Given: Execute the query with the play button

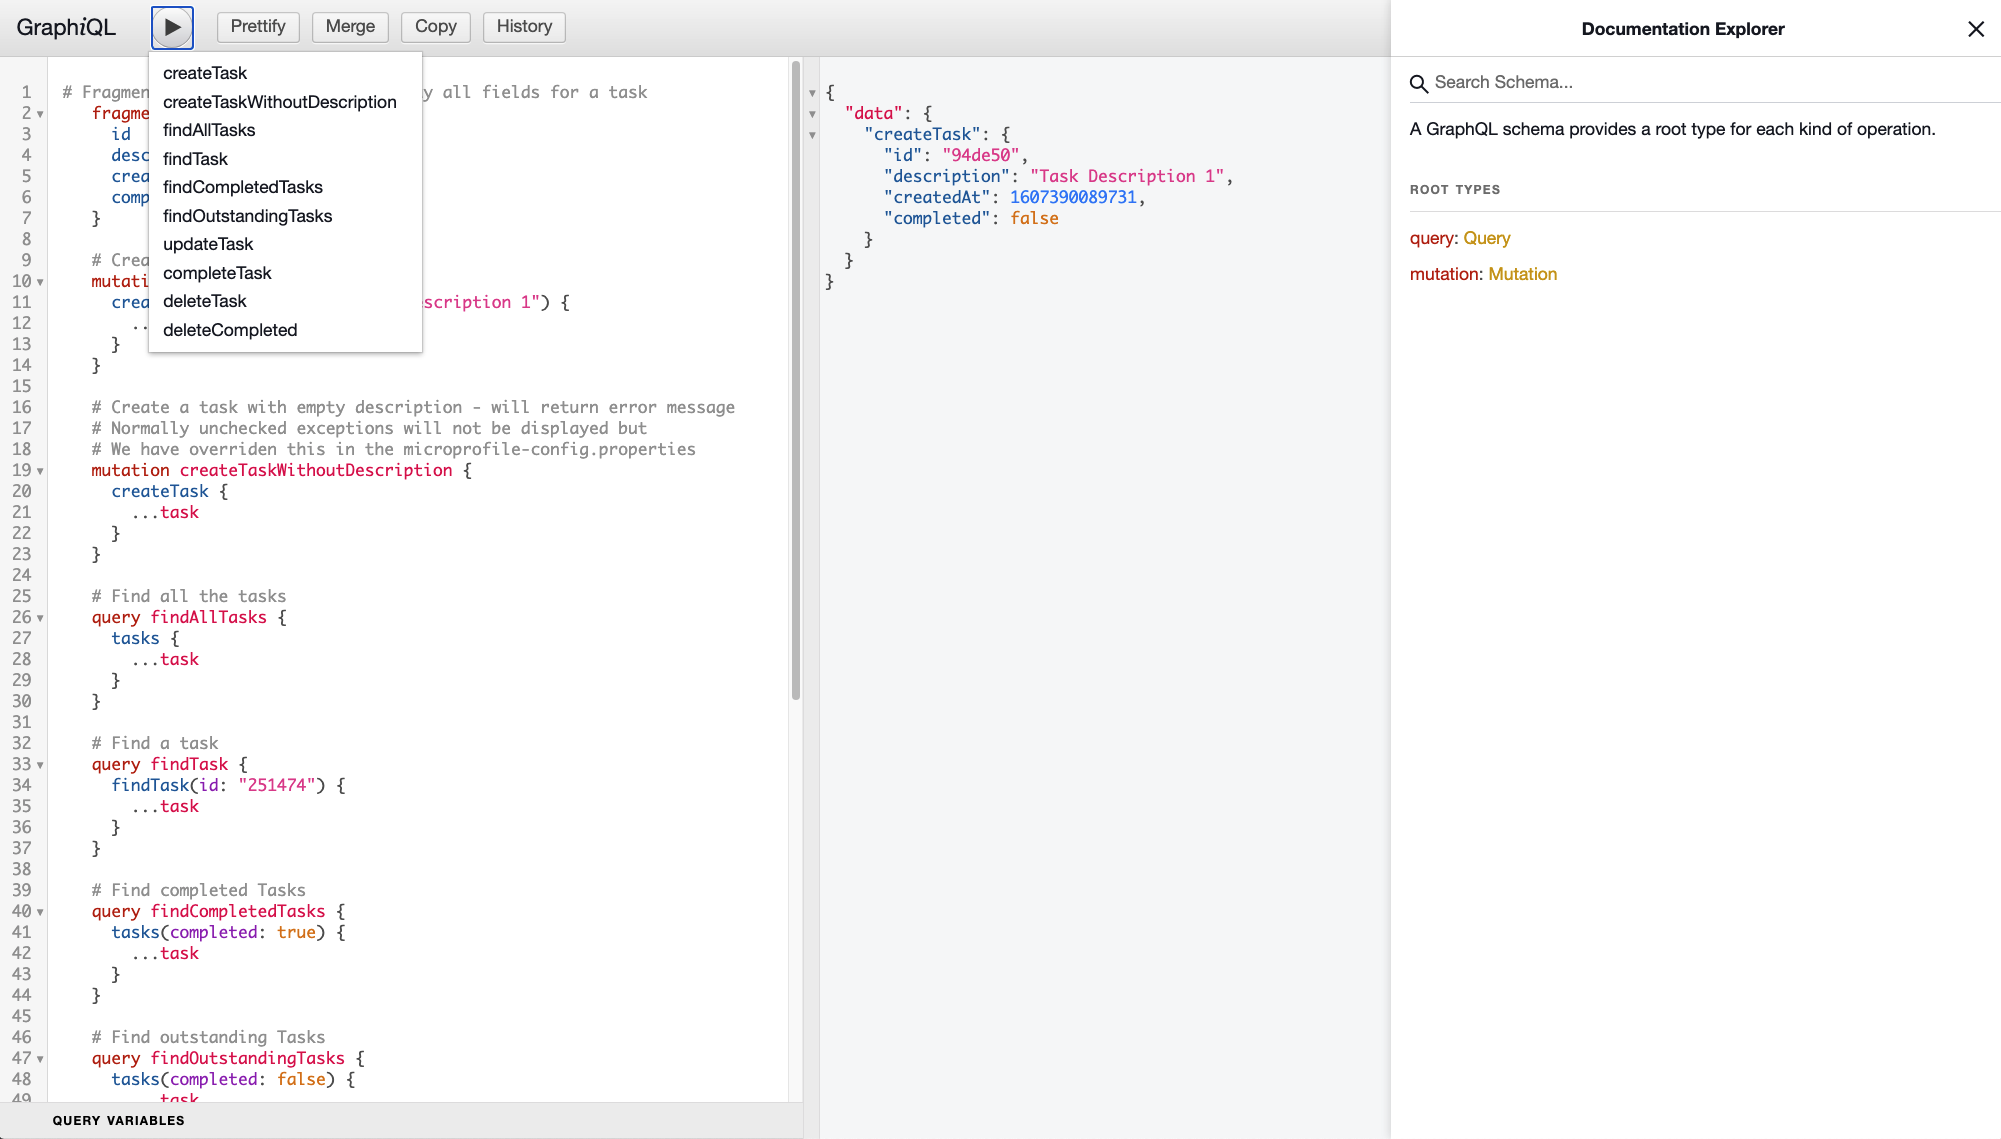Looking at the screenshot, I should (172, 27).
